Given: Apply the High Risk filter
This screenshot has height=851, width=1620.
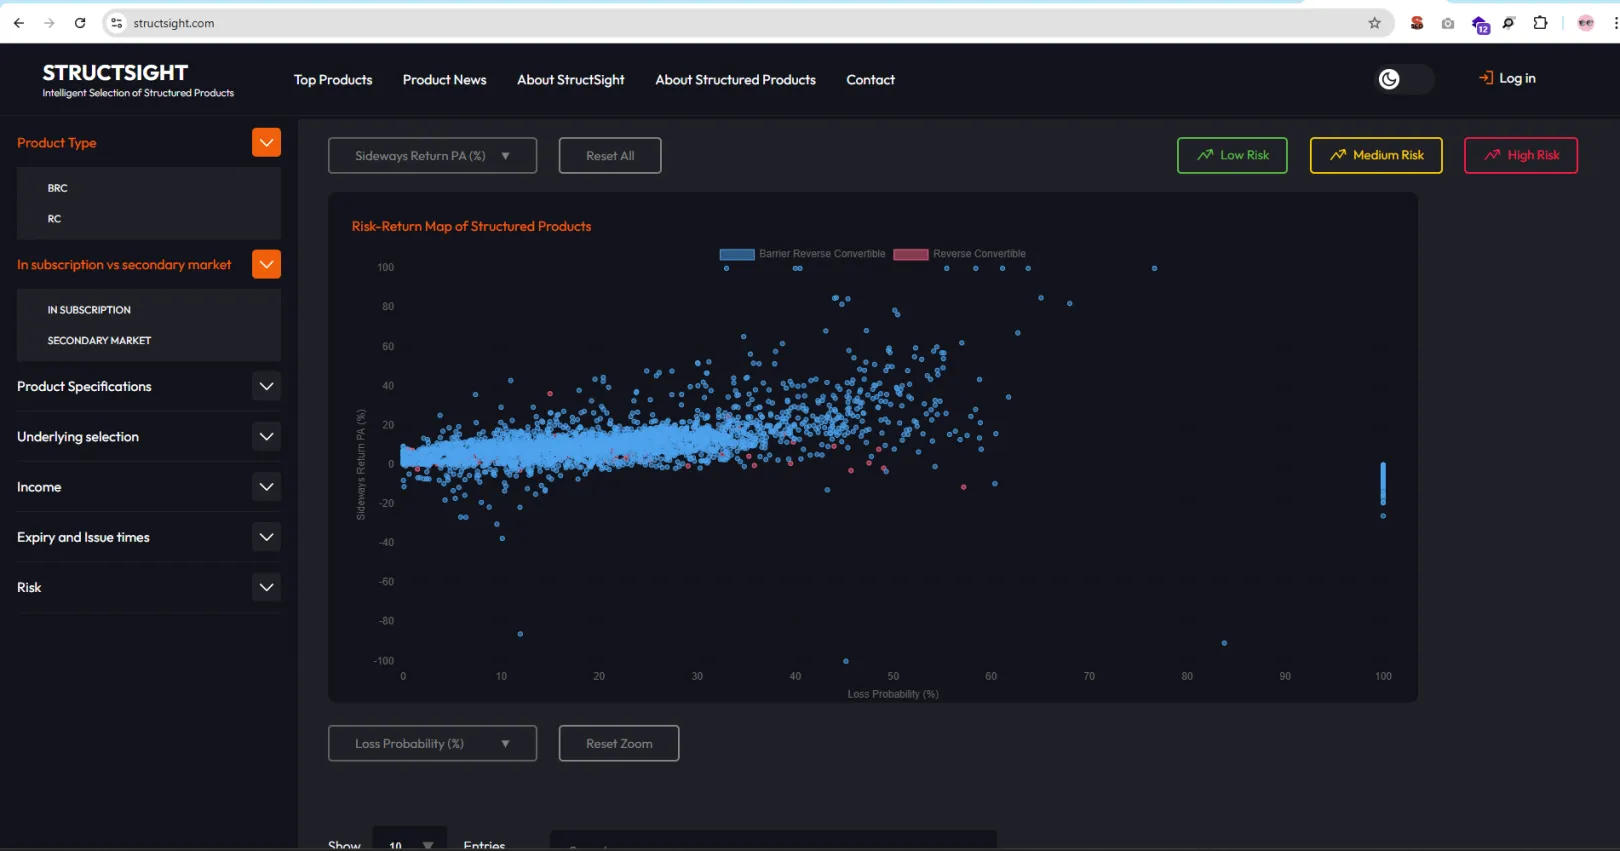Looking at the screenshot, I should point(1520,156).
